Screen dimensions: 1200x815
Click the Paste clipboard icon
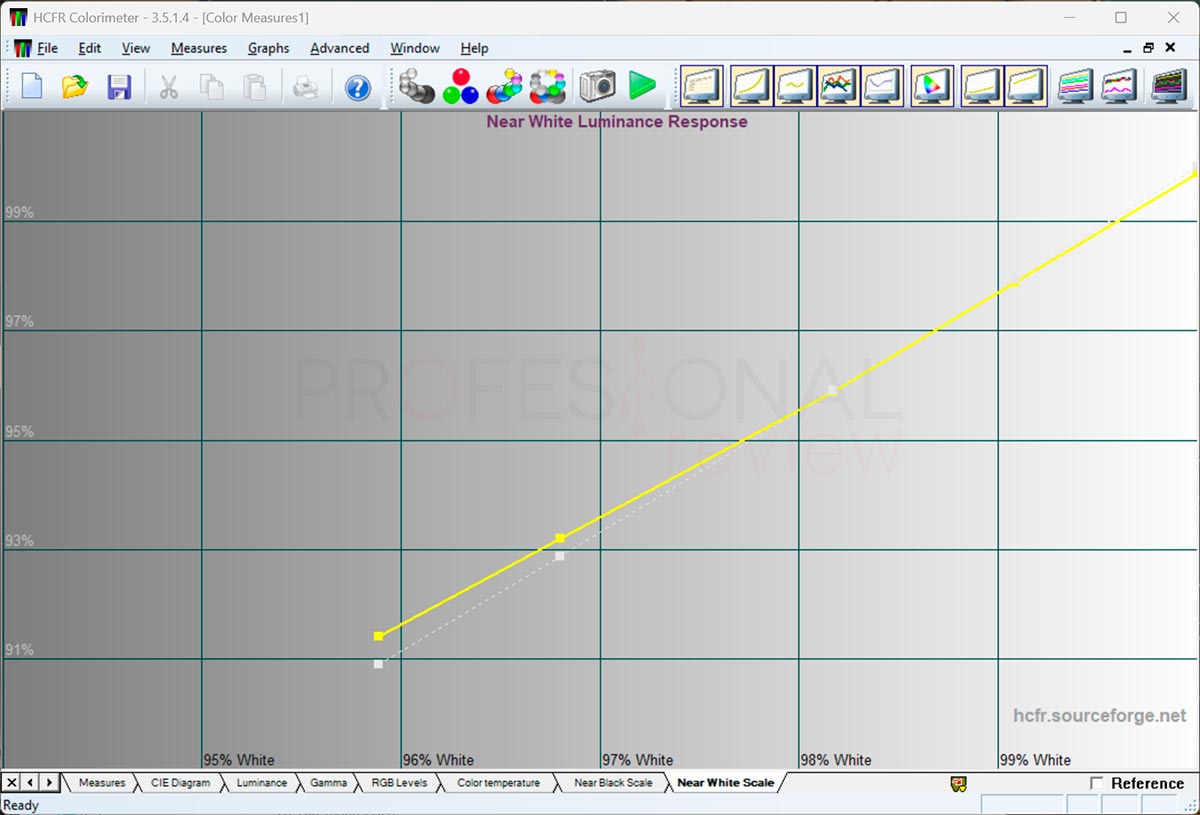[x=255, y=86]
